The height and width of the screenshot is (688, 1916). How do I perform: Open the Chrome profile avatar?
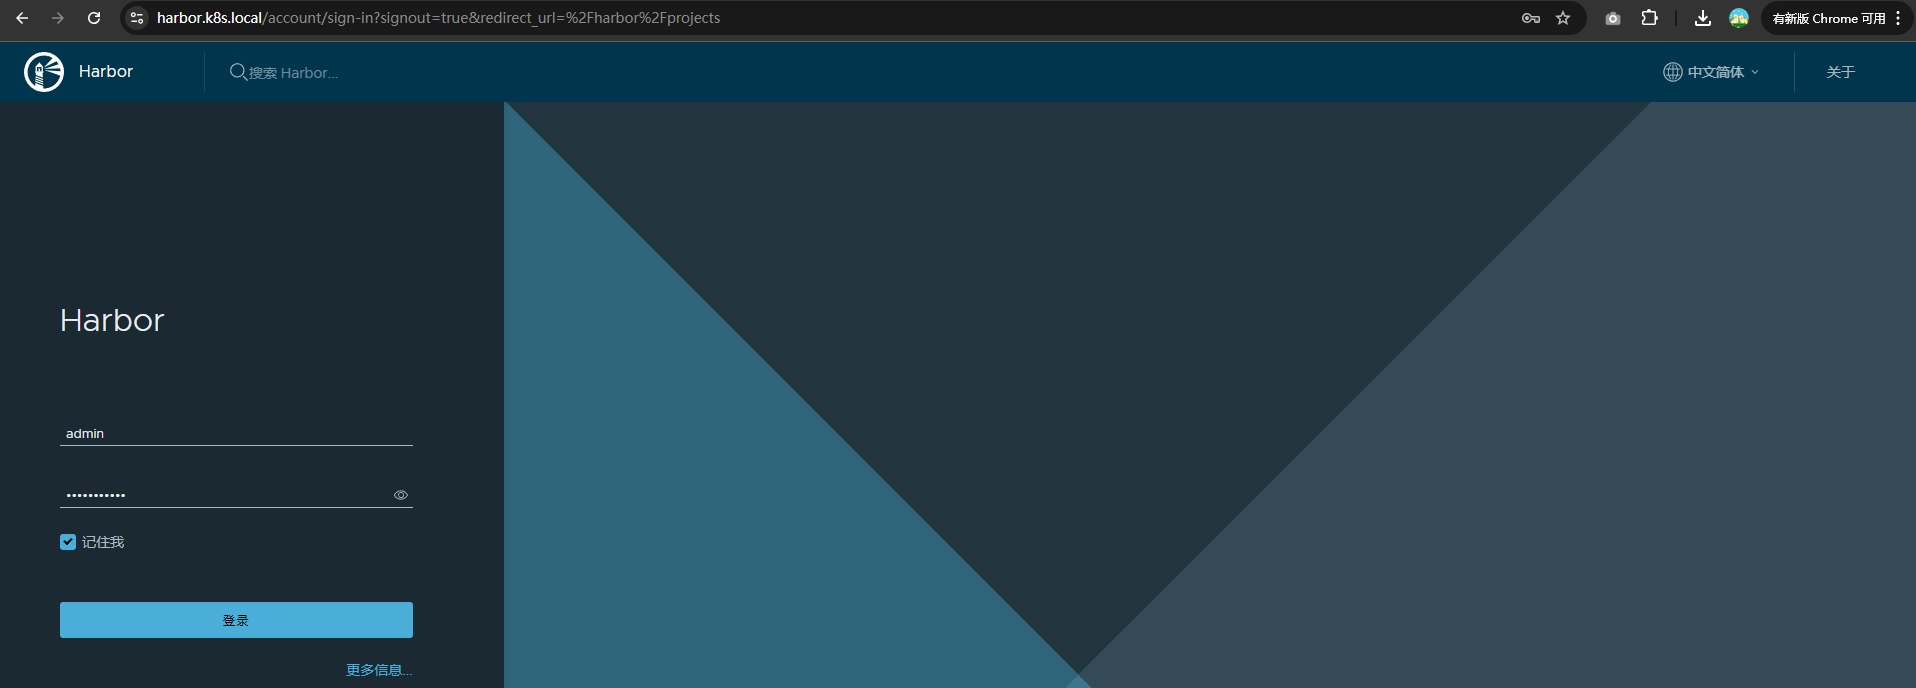click(x=1739, y=18)
